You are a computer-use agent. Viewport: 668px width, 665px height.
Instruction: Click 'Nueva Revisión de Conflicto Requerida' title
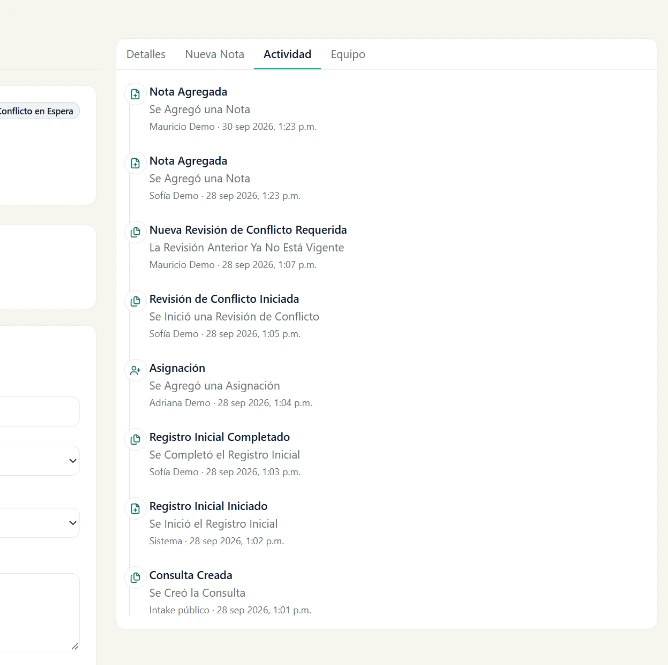[248, 230]
